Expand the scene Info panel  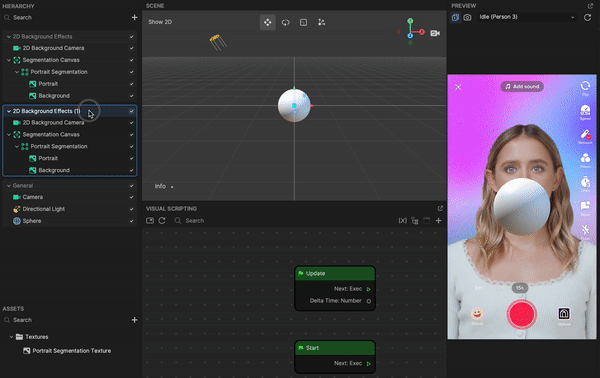(x=164, y=186)
